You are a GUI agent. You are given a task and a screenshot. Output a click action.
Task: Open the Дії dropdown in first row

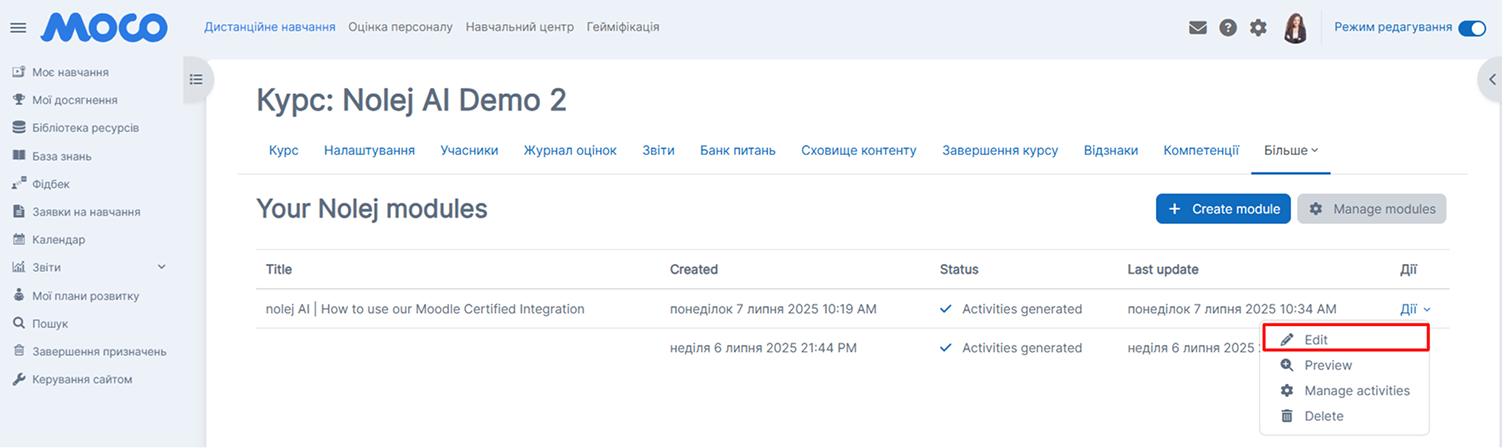(x=1414, y=309)
